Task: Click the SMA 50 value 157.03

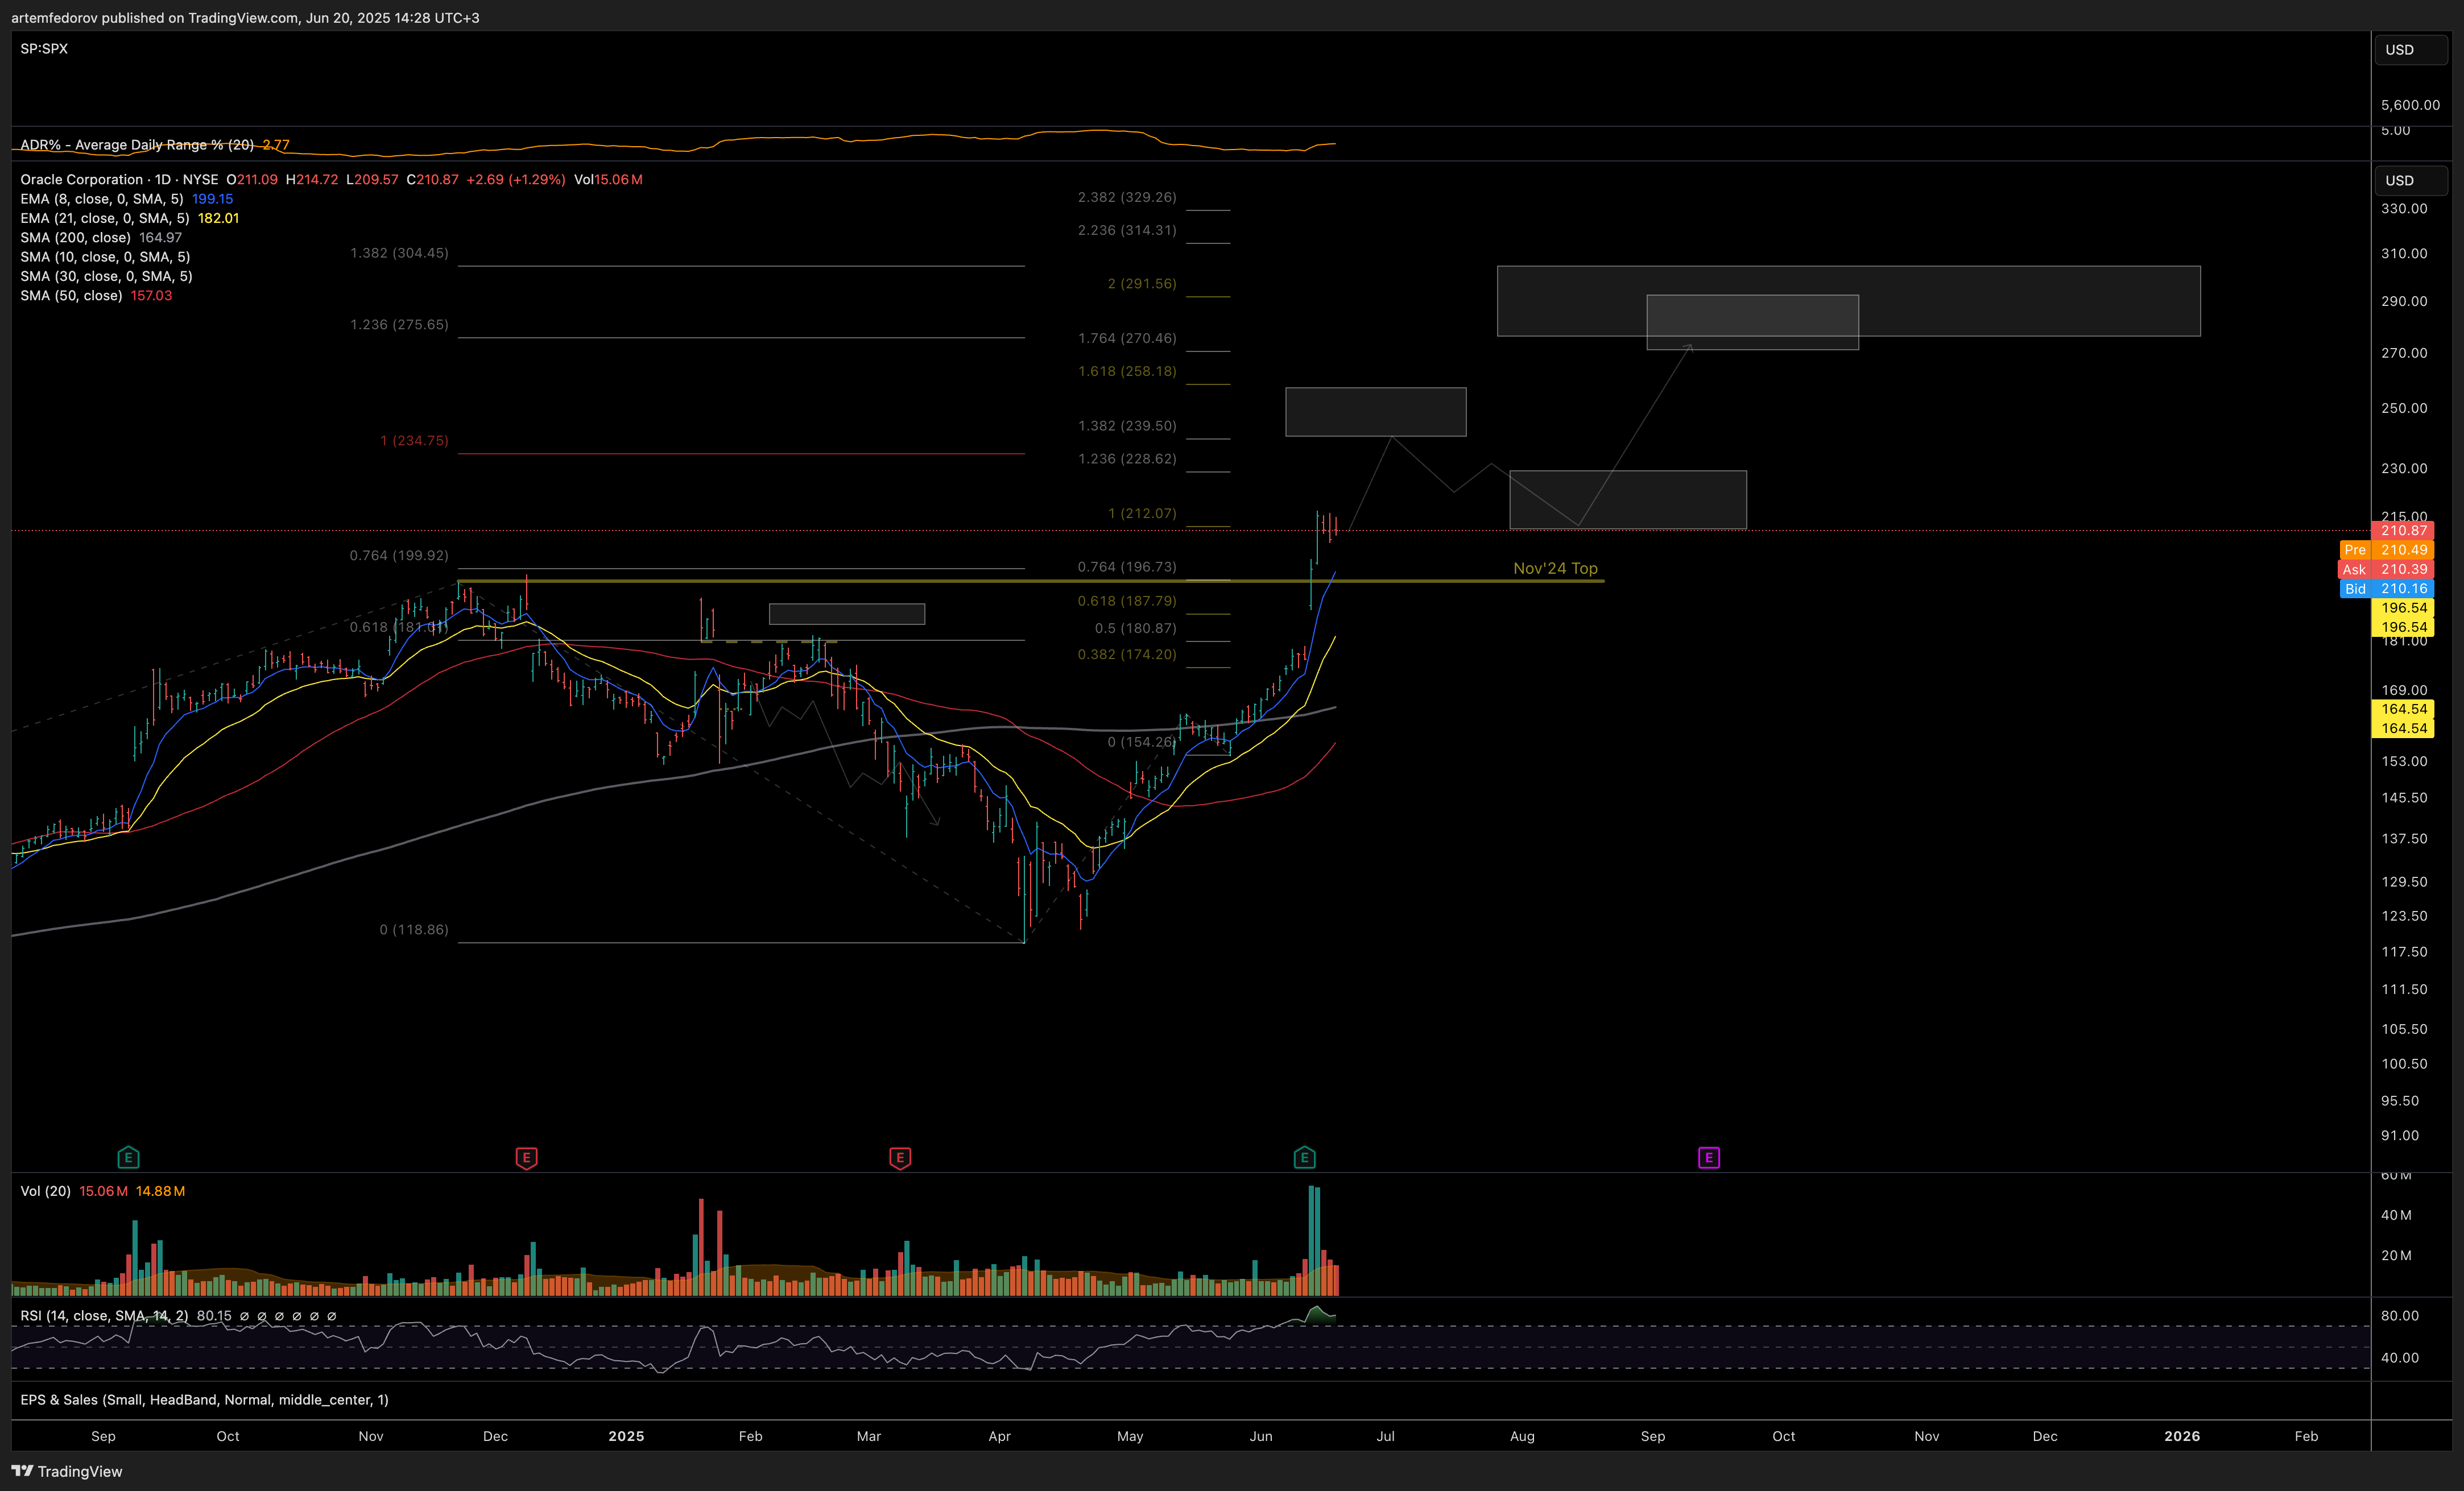Action: [x=151, y=296]
